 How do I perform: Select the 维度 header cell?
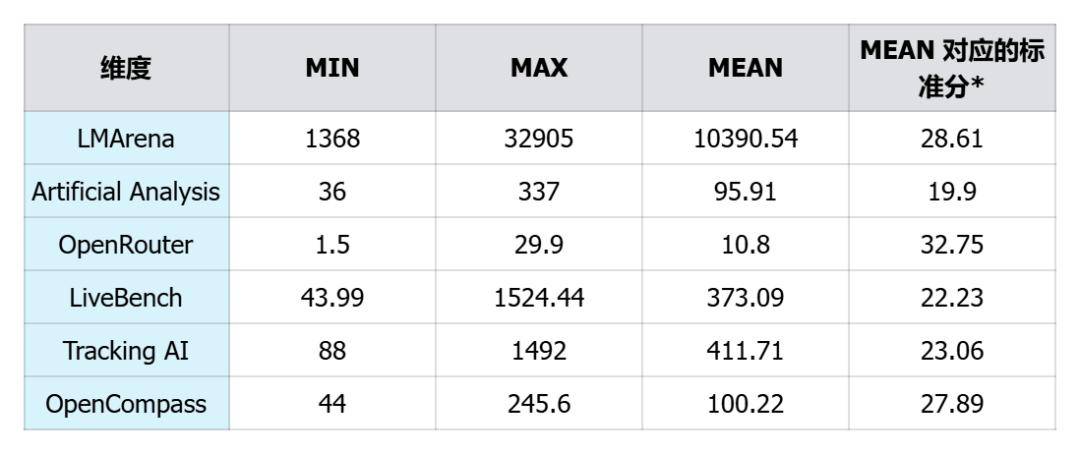(x=126, y=68)
